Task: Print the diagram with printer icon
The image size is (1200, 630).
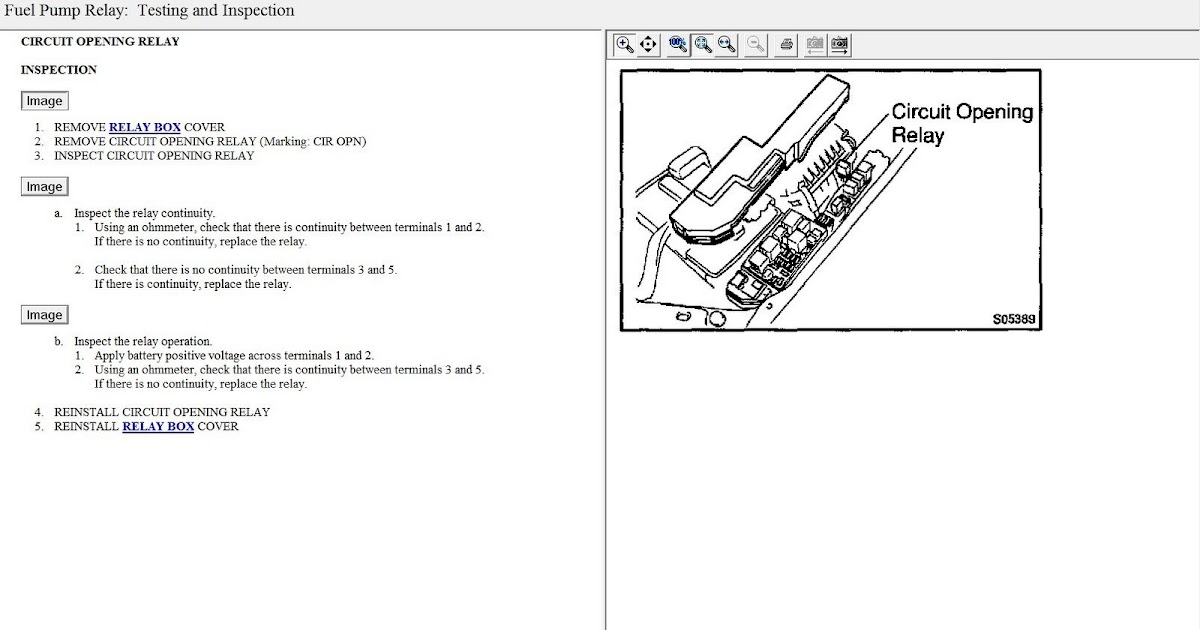Action: coord(787,44)
